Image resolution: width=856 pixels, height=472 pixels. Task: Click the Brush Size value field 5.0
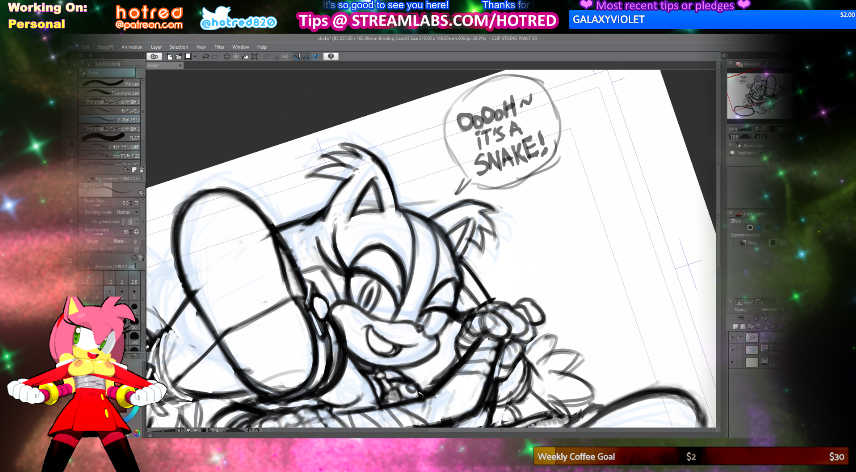coord(126,203)
